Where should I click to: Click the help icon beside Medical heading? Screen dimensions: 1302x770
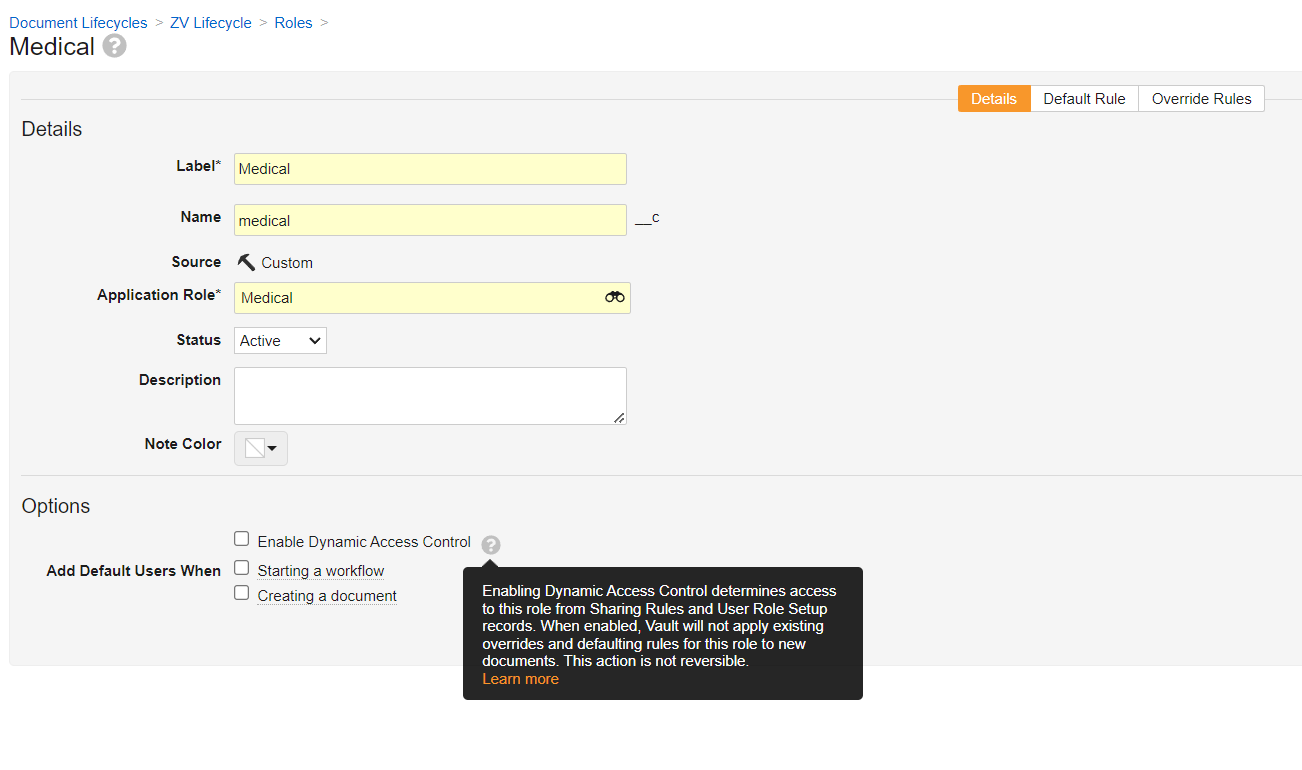click(x=115, y=46)
